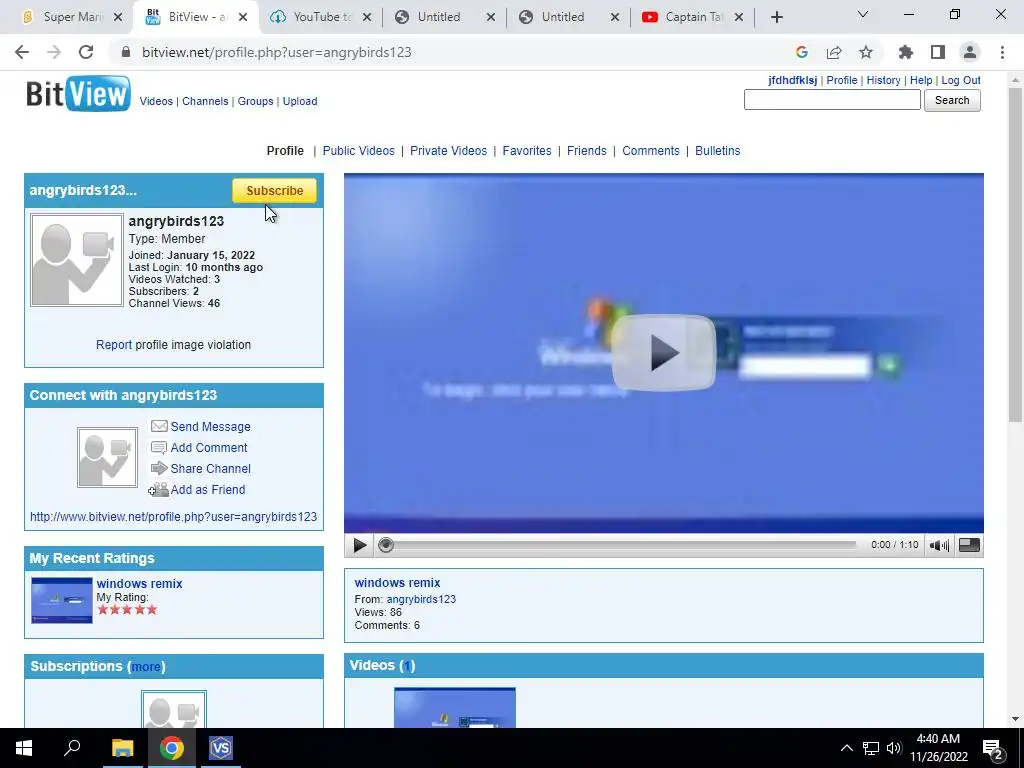Click video progress slider handle
This screenshot has height=768, width=1024.
[386, 545]
